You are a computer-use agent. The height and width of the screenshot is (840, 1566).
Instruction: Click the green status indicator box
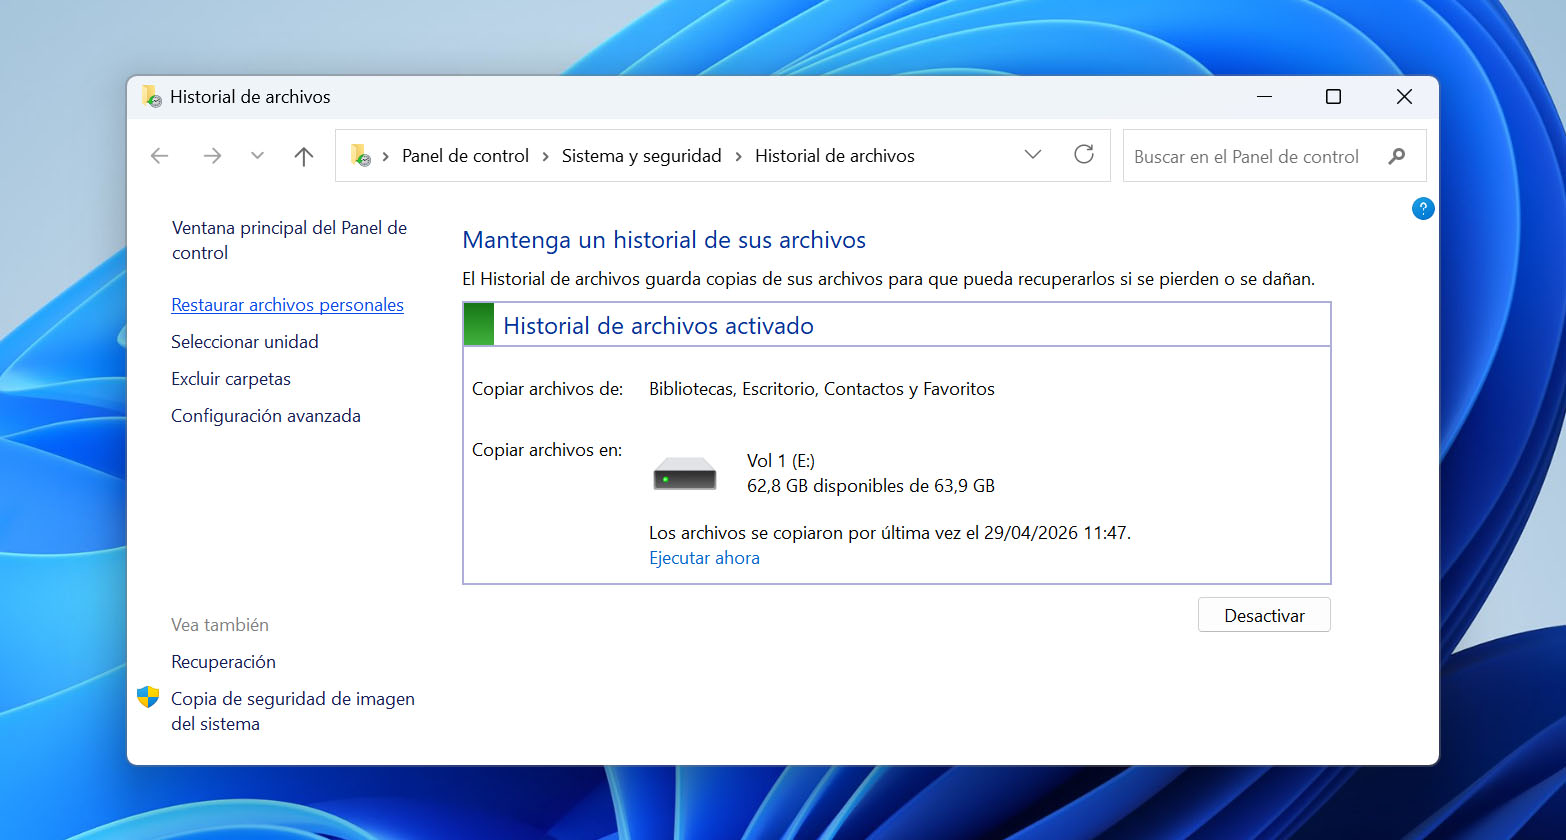coord(479,325)
